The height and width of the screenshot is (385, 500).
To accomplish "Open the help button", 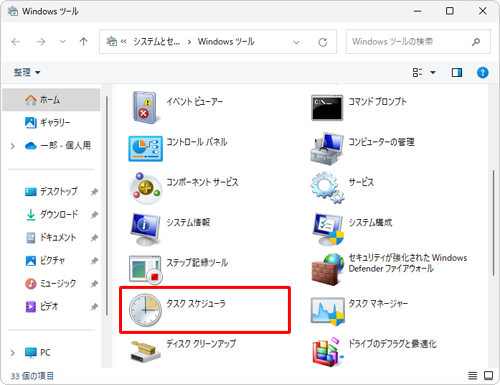I will coord(482,72).
